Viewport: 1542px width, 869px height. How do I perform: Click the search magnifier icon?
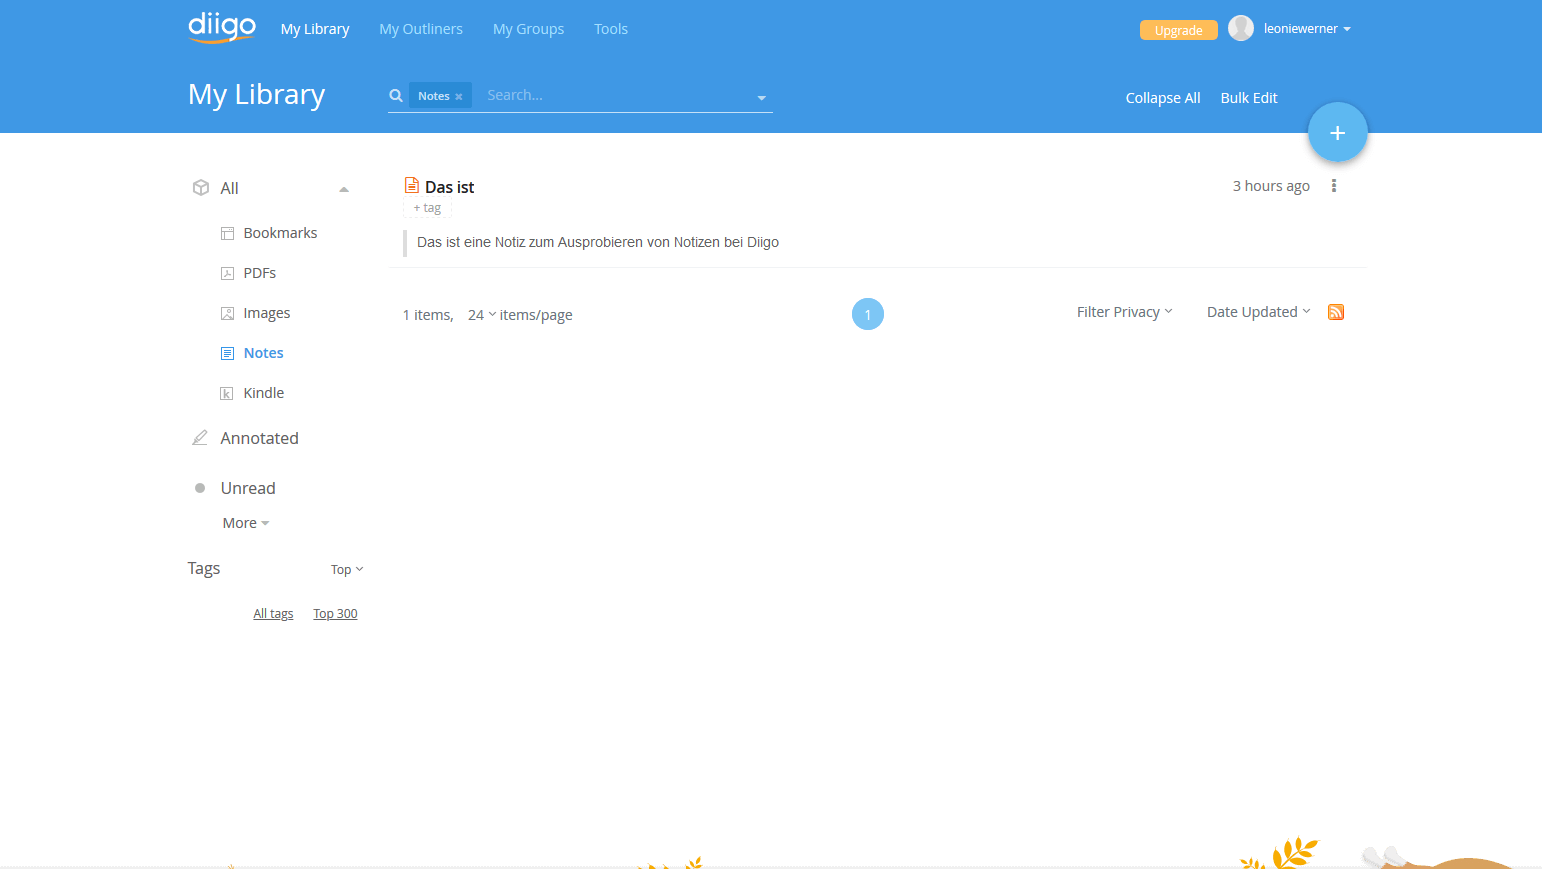click(x=396, y=96)
